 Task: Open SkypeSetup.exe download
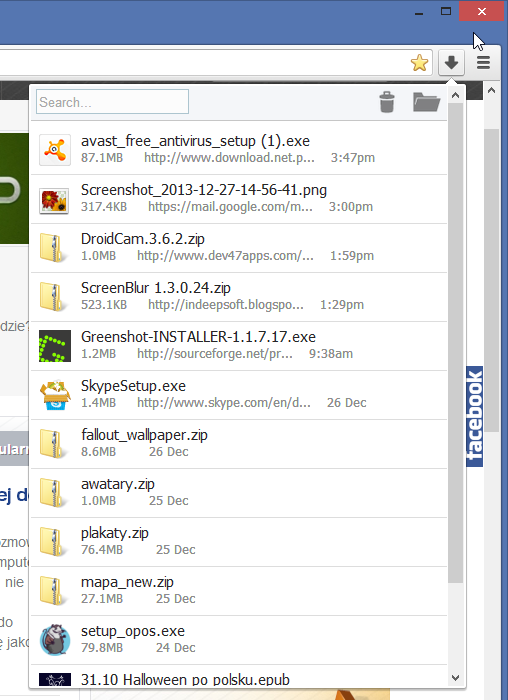[133, 386]
